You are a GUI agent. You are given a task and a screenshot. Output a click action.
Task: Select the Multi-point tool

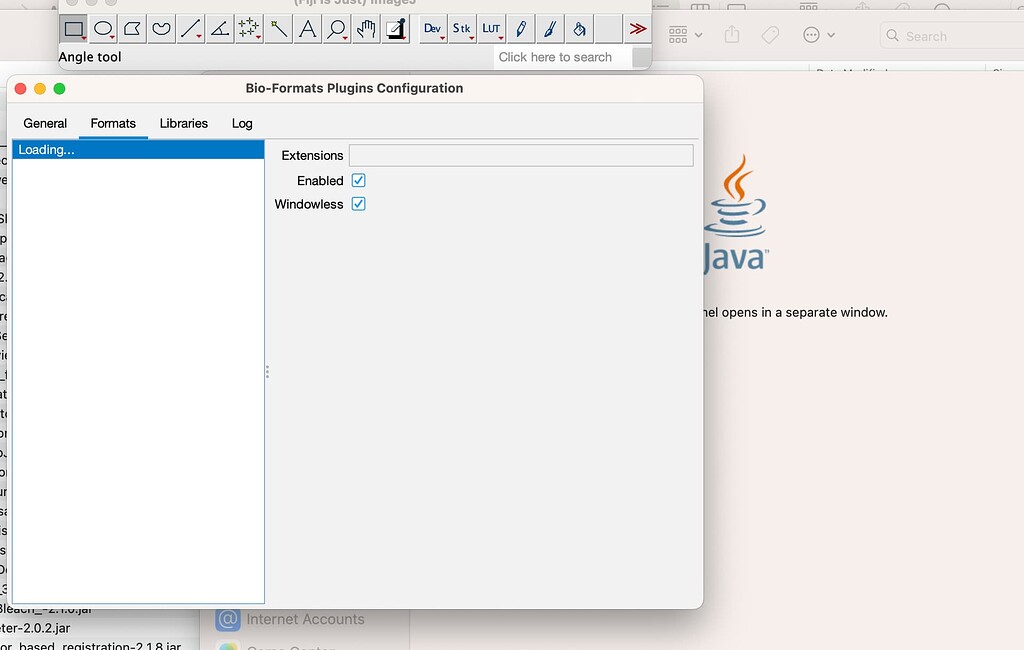point(249,29)
